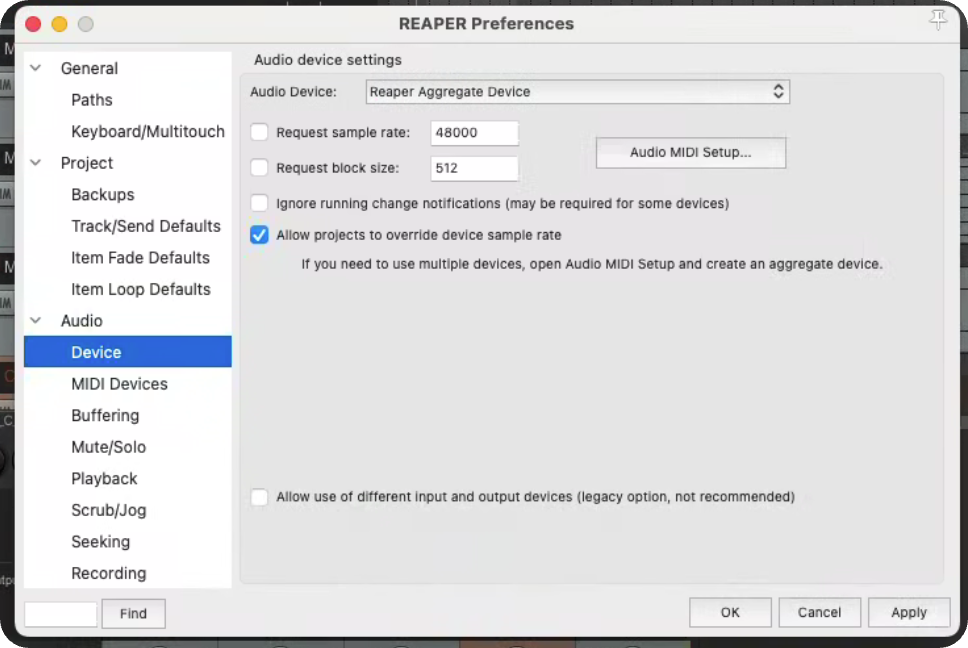Open the Recording preferences page
The height and width of the screenshot is (648, 968).
coord(109,573)
